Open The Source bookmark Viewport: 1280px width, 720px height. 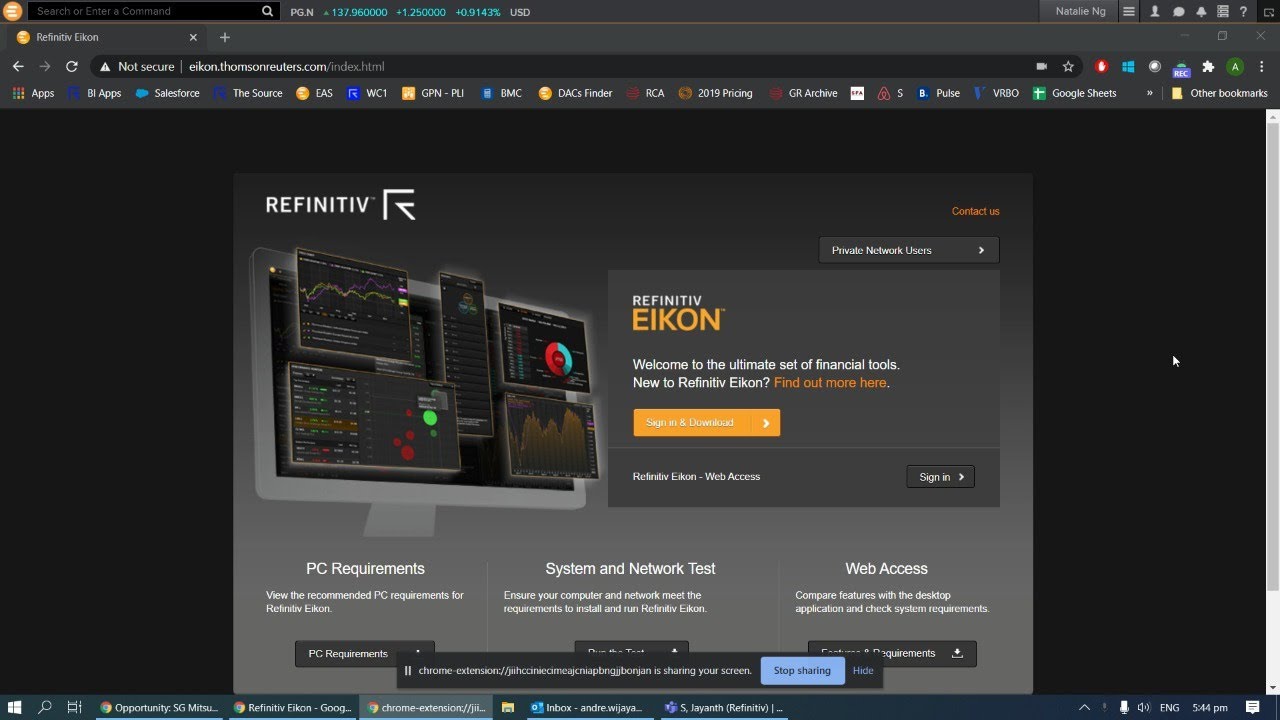point(248,93)
